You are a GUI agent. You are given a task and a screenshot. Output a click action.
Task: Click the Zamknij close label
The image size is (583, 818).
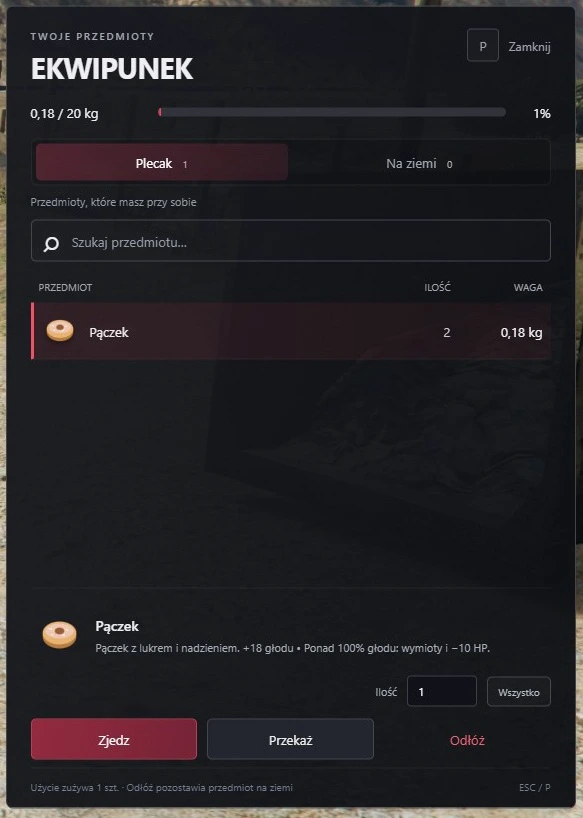529,47
